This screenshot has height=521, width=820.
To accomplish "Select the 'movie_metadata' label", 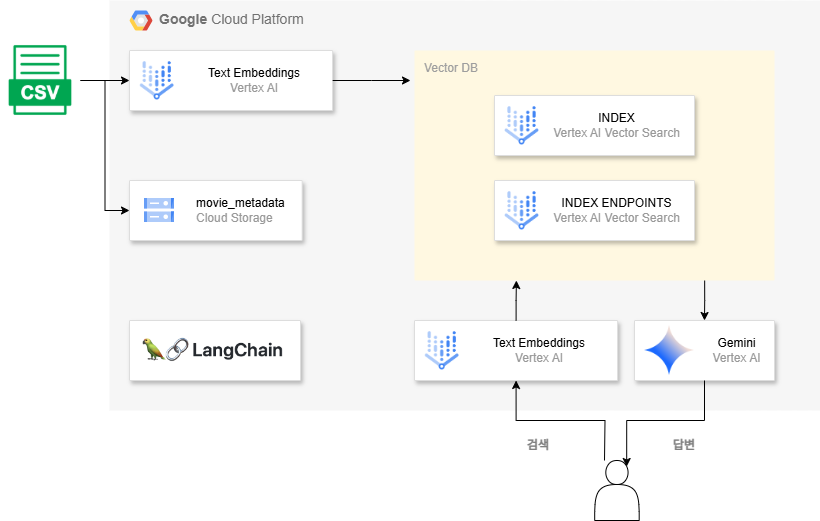I will [x=240, y=202].
